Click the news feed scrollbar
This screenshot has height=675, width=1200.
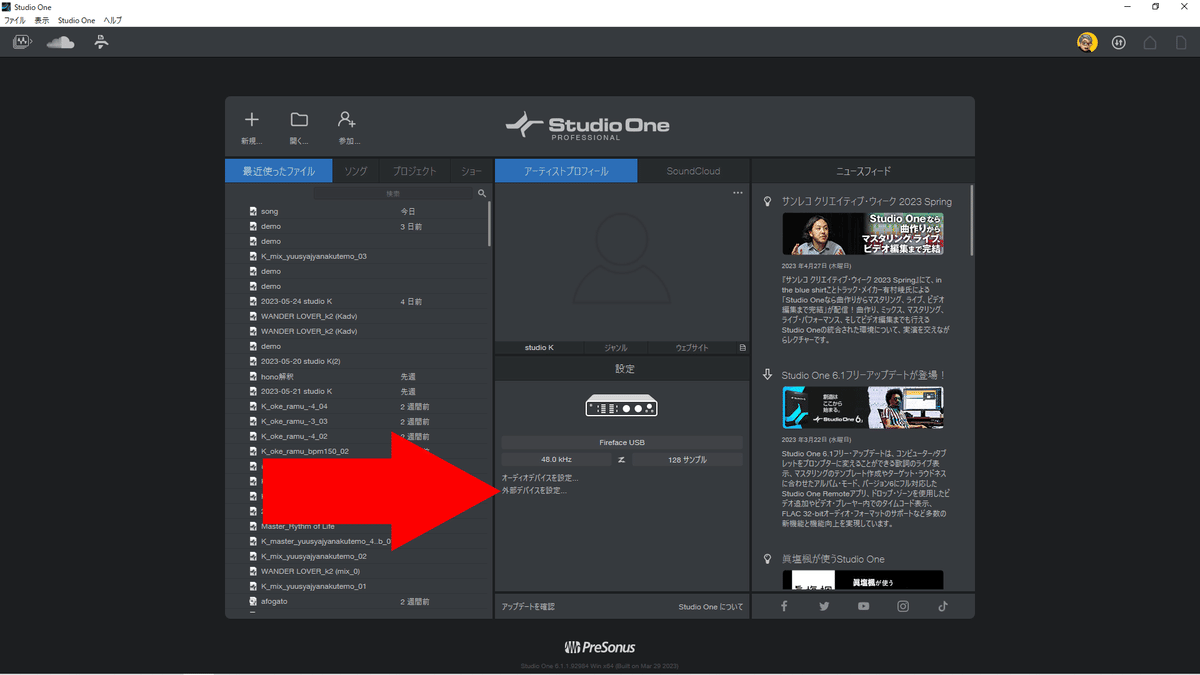click(x=971, y=220)
